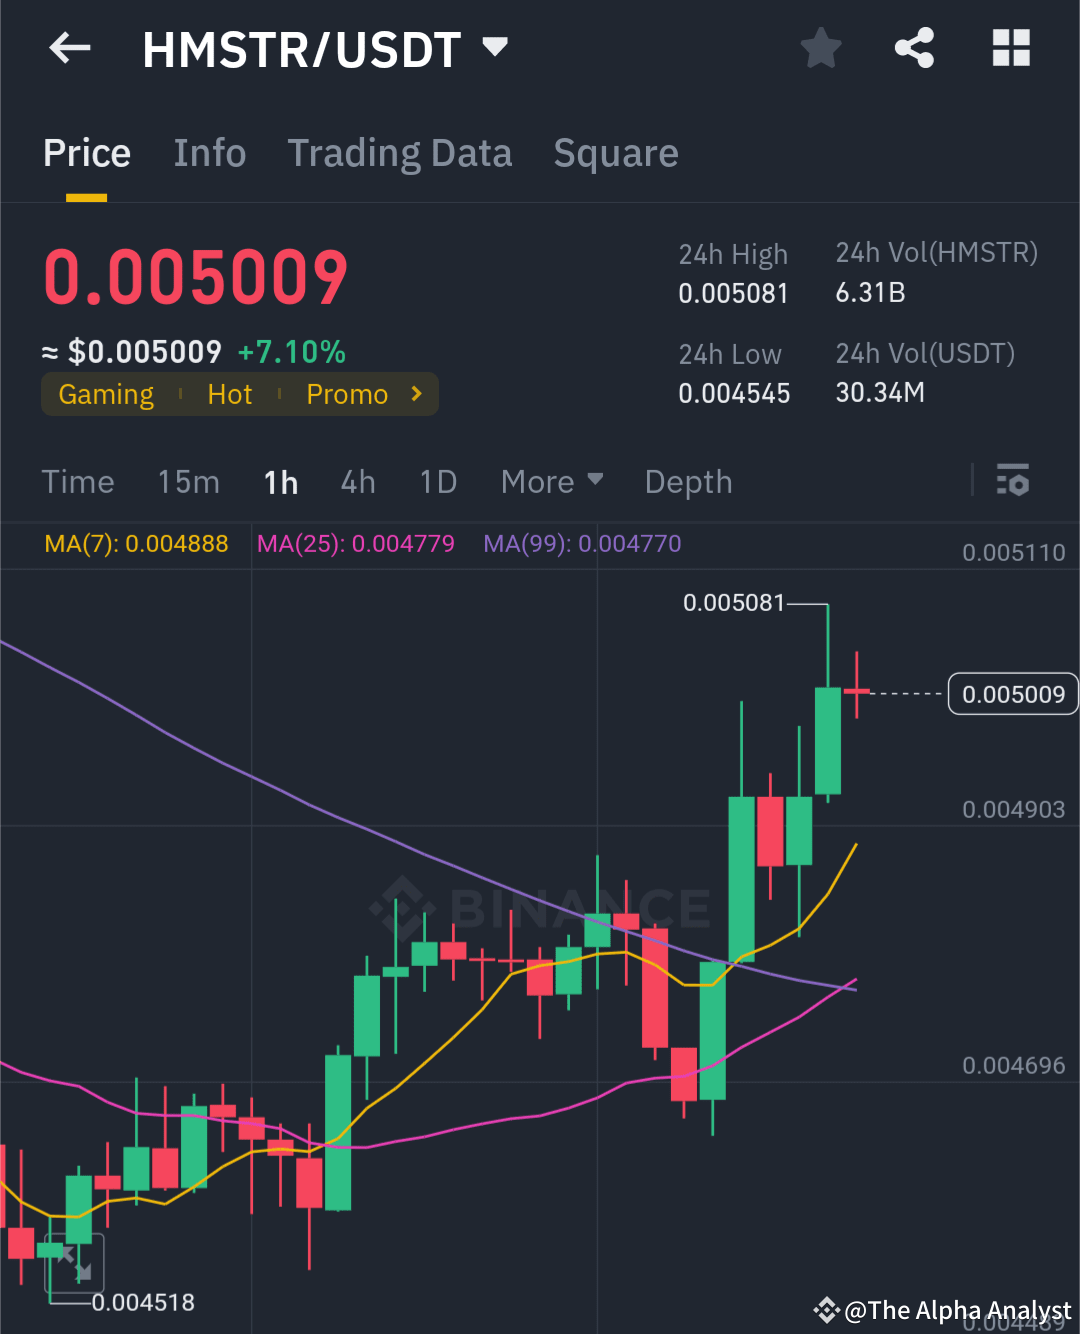The image size is (1080, 1334).
Task: Switch to the Trading Data tab
Action: point(400,152)
